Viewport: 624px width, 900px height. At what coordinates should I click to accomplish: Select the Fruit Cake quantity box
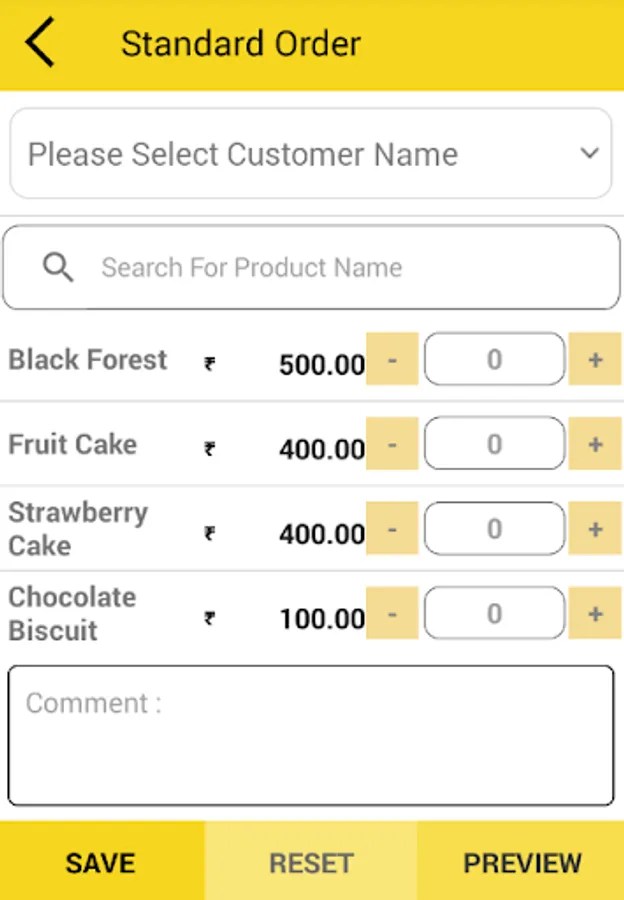(494, 444)
